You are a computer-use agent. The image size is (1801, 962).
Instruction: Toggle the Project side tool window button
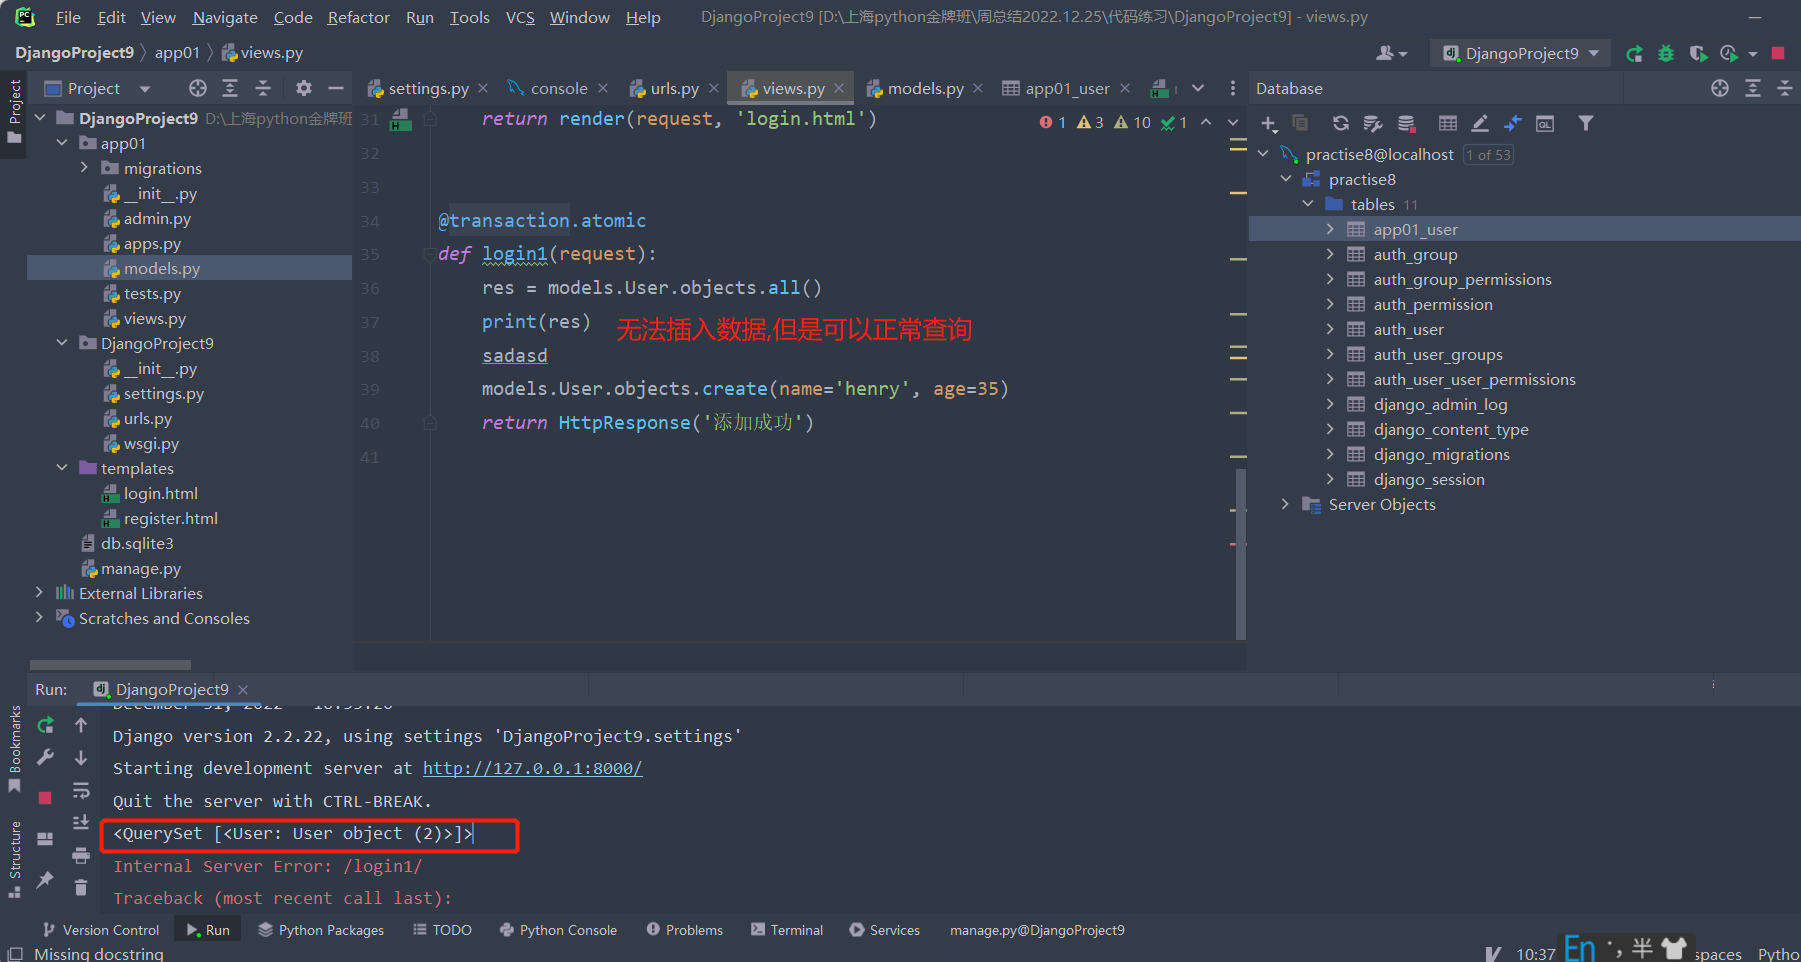tap(14, 110)
